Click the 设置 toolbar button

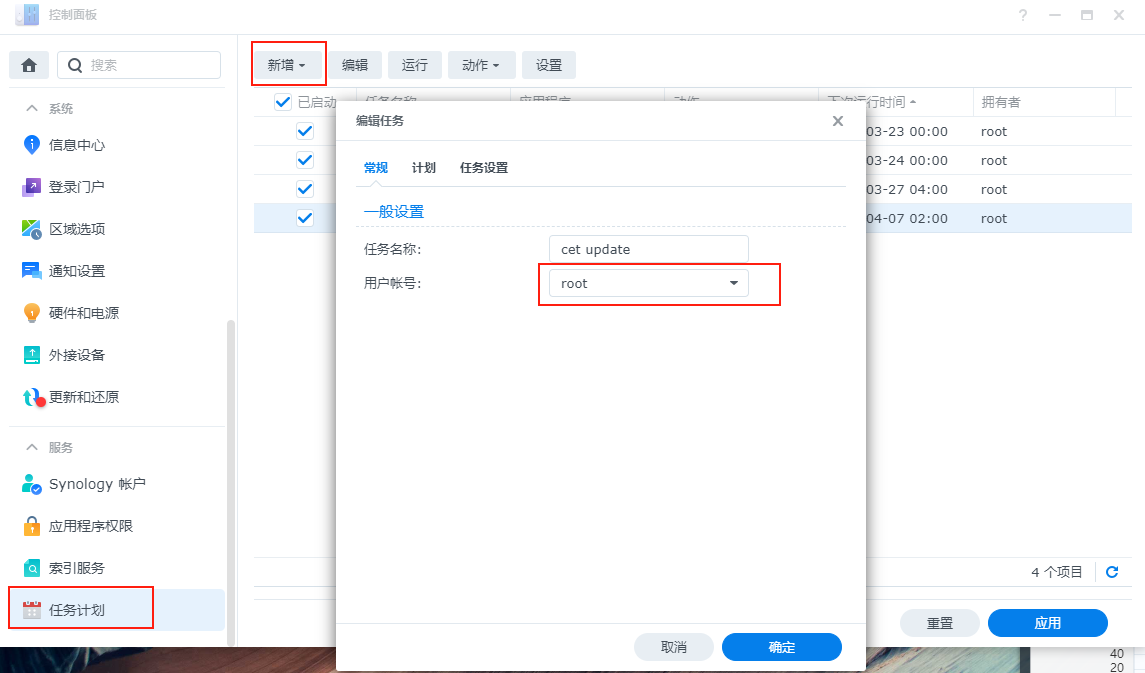point(549,65)
